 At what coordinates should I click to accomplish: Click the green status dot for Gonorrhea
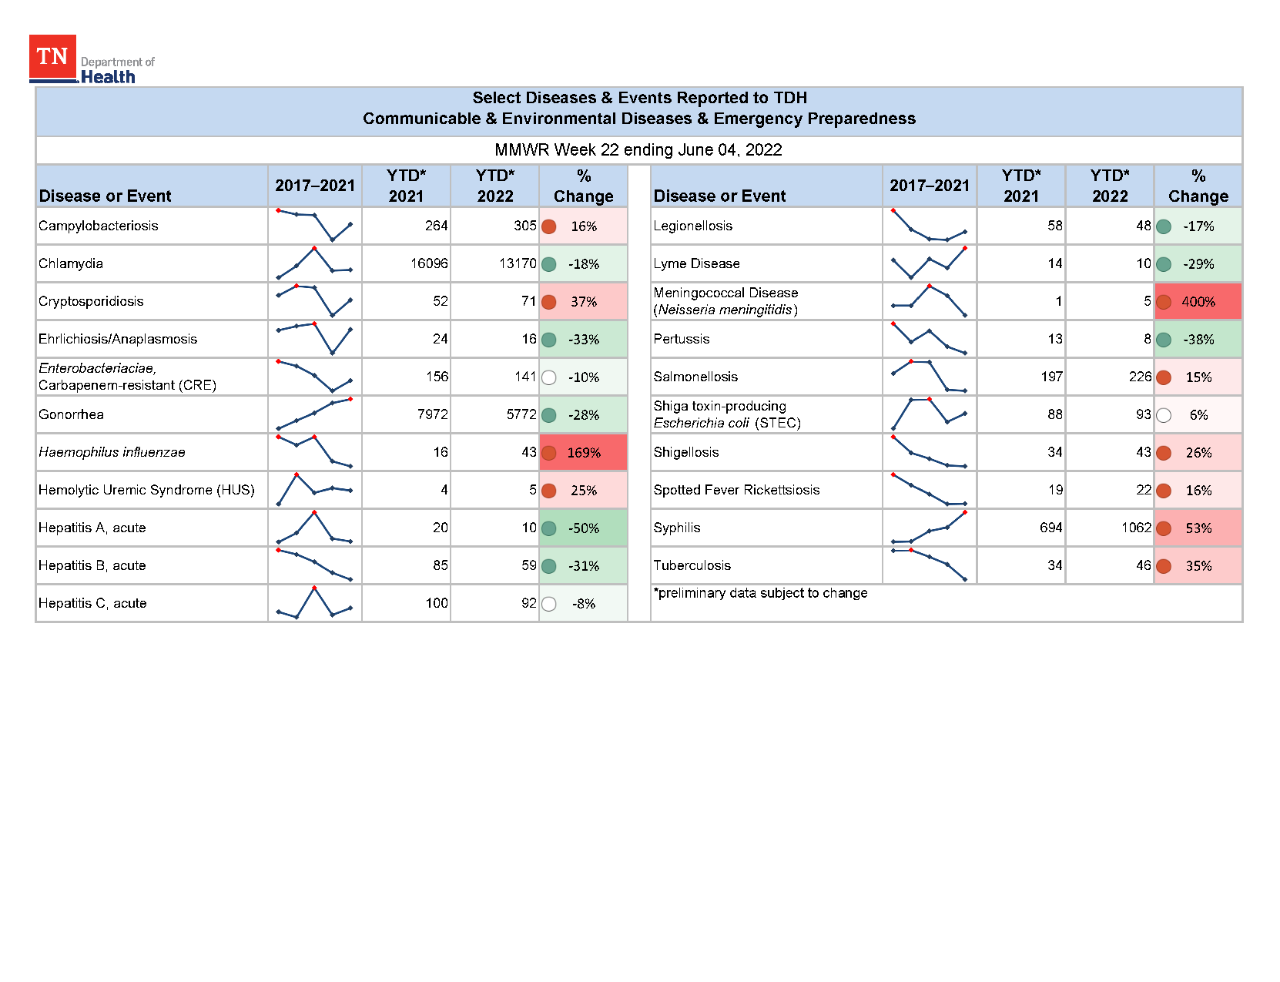pos(549,415)
